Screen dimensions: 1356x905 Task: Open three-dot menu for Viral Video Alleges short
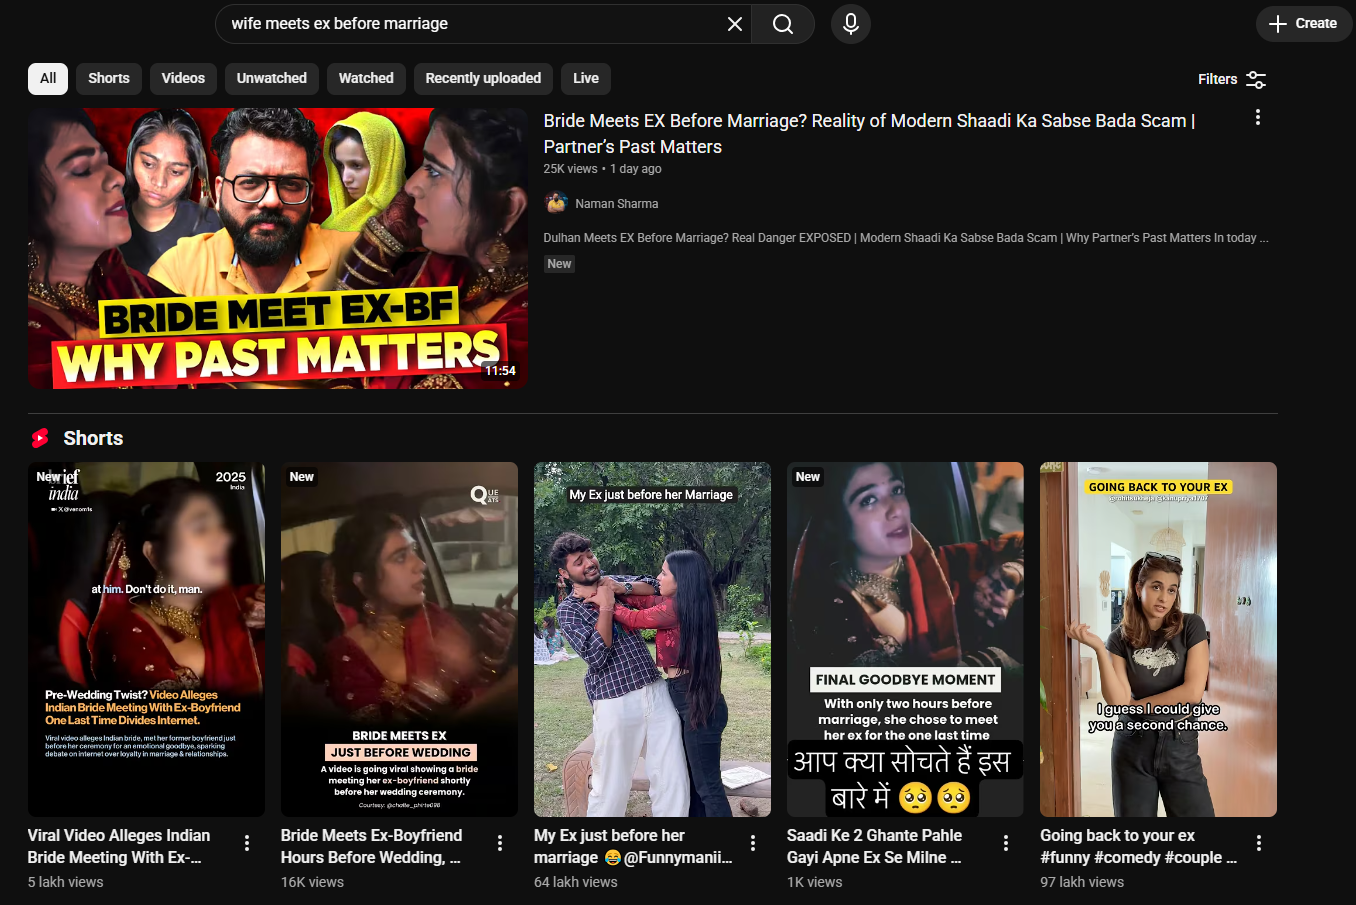coord(247,843)
